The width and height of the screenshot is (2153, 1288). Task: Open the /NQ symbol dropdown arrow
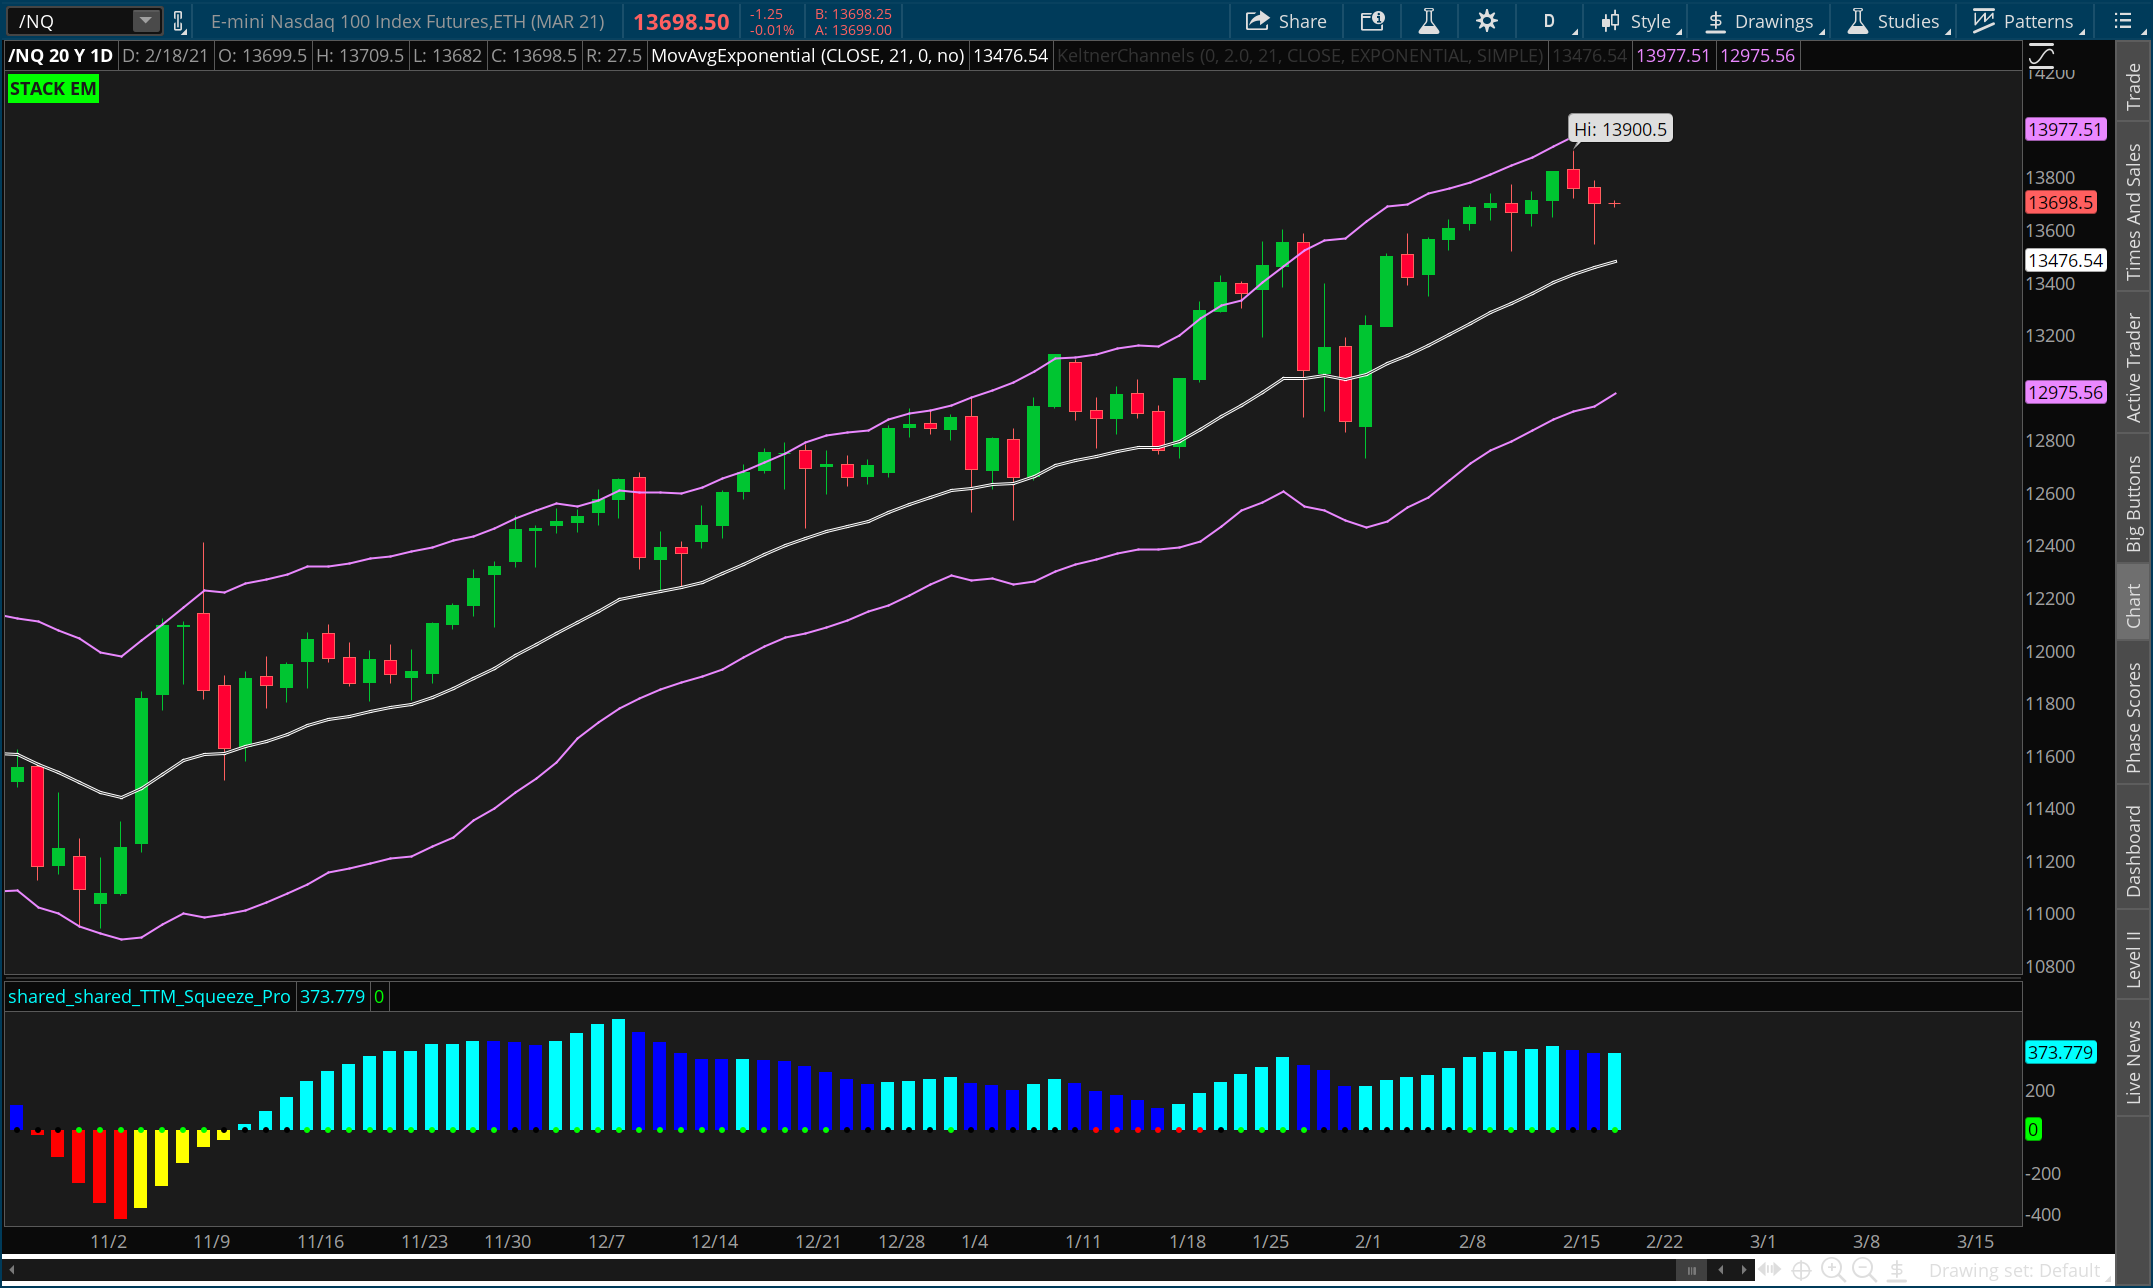145,21
